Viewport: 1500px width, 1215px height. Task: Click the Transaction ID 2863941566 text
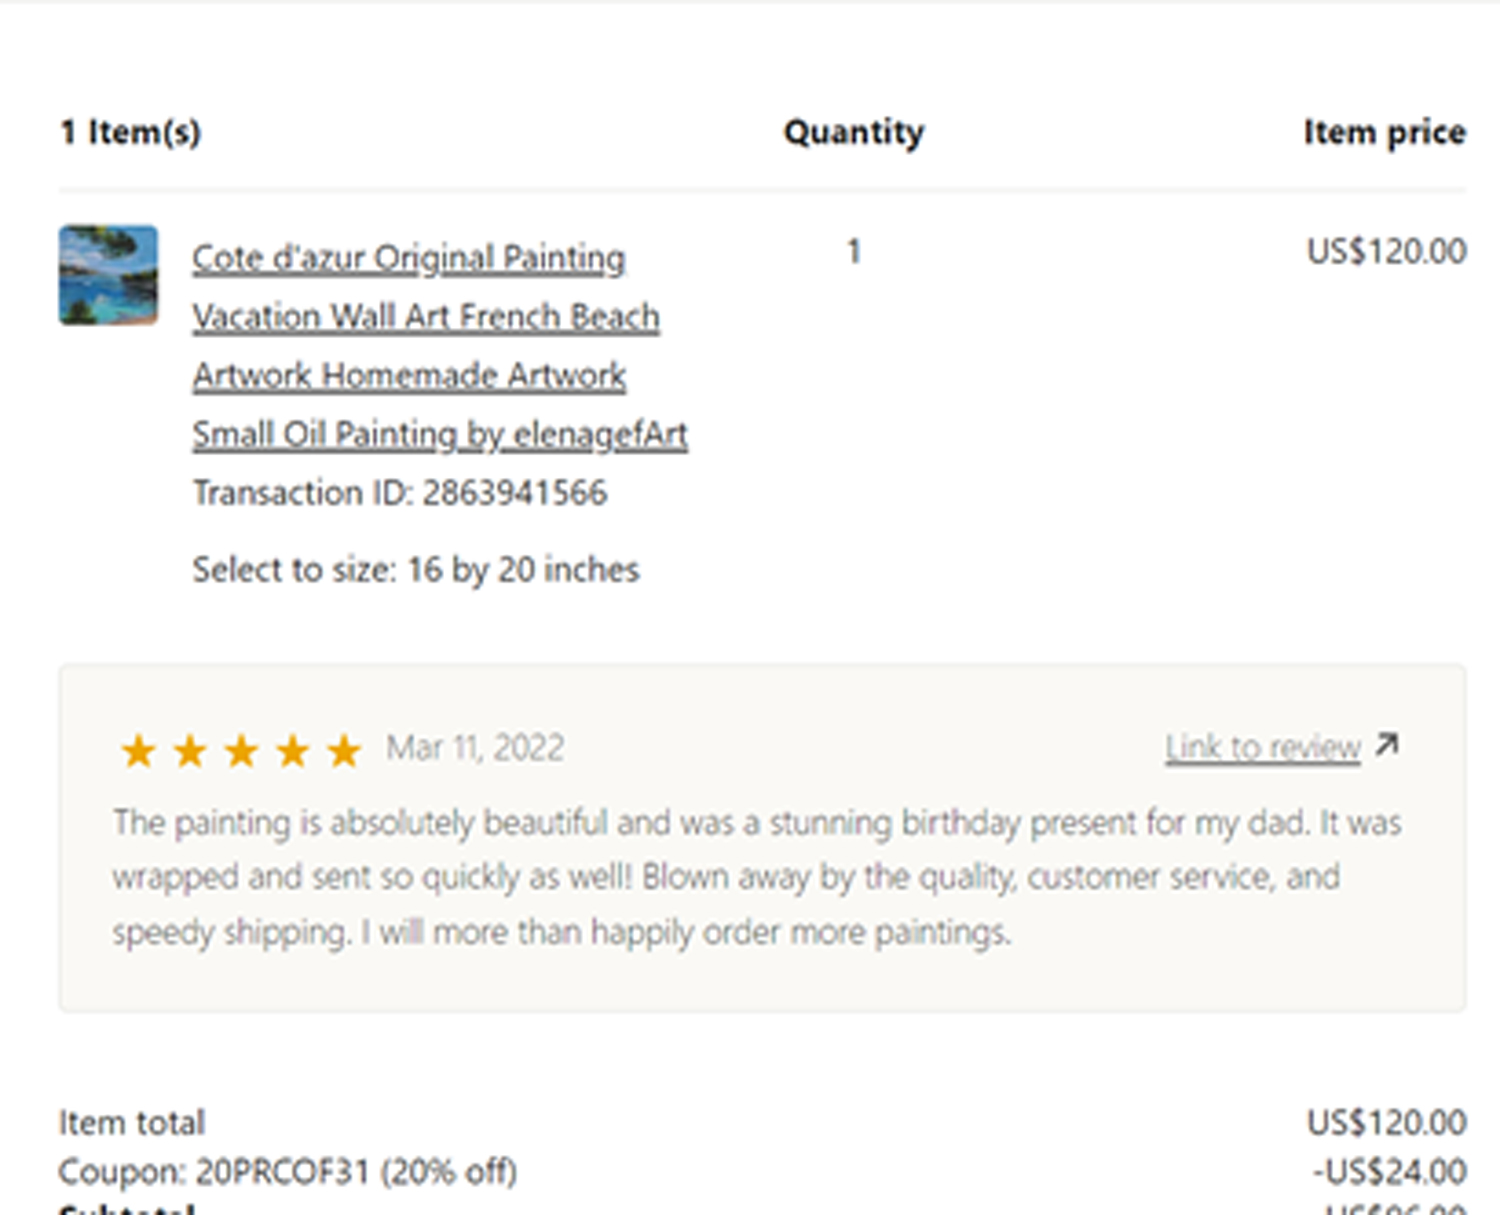[400, 493]
